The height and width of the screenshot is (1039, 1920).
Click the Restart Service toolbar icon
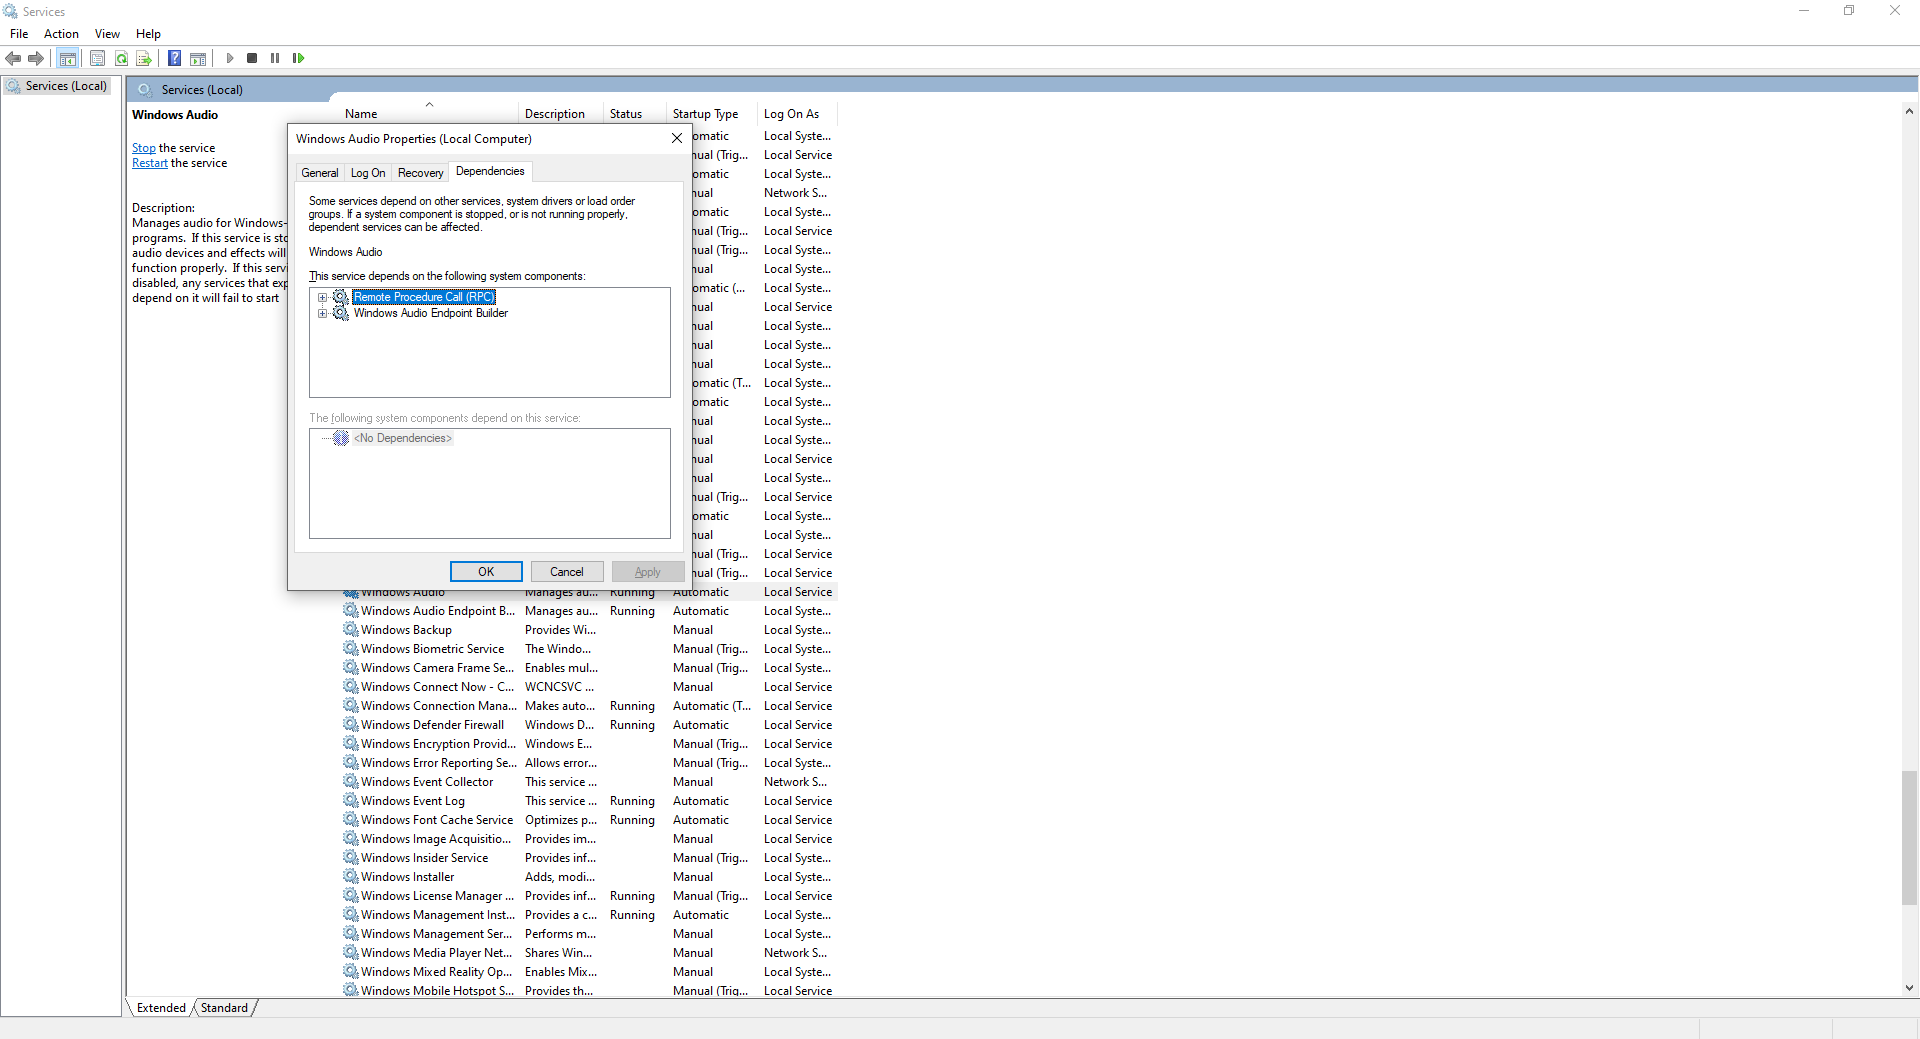point(298,58)
